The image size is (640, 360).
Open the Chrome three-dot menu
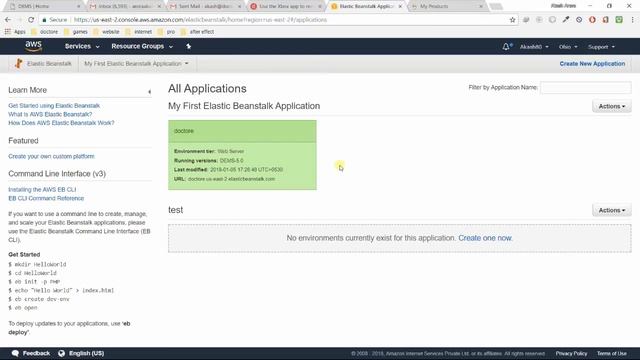point(632,20)
